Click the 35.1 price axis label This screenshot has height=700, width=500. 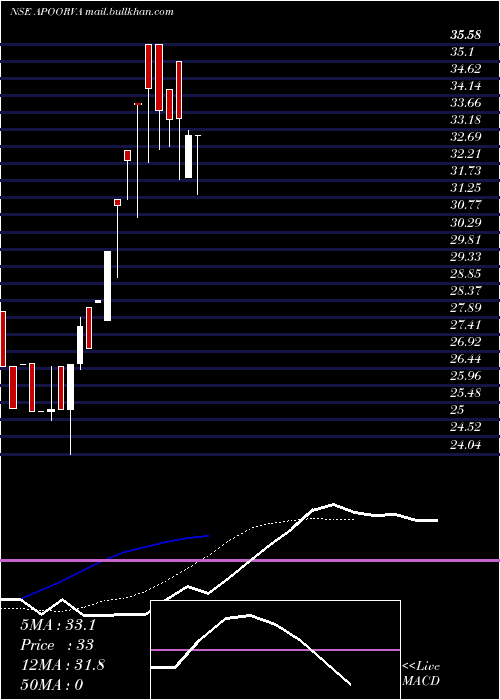[462, 52]
